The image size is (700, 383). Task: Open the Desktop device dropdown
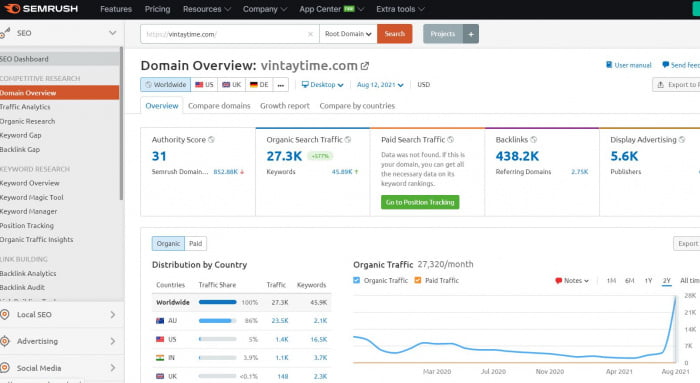[322, 85]
